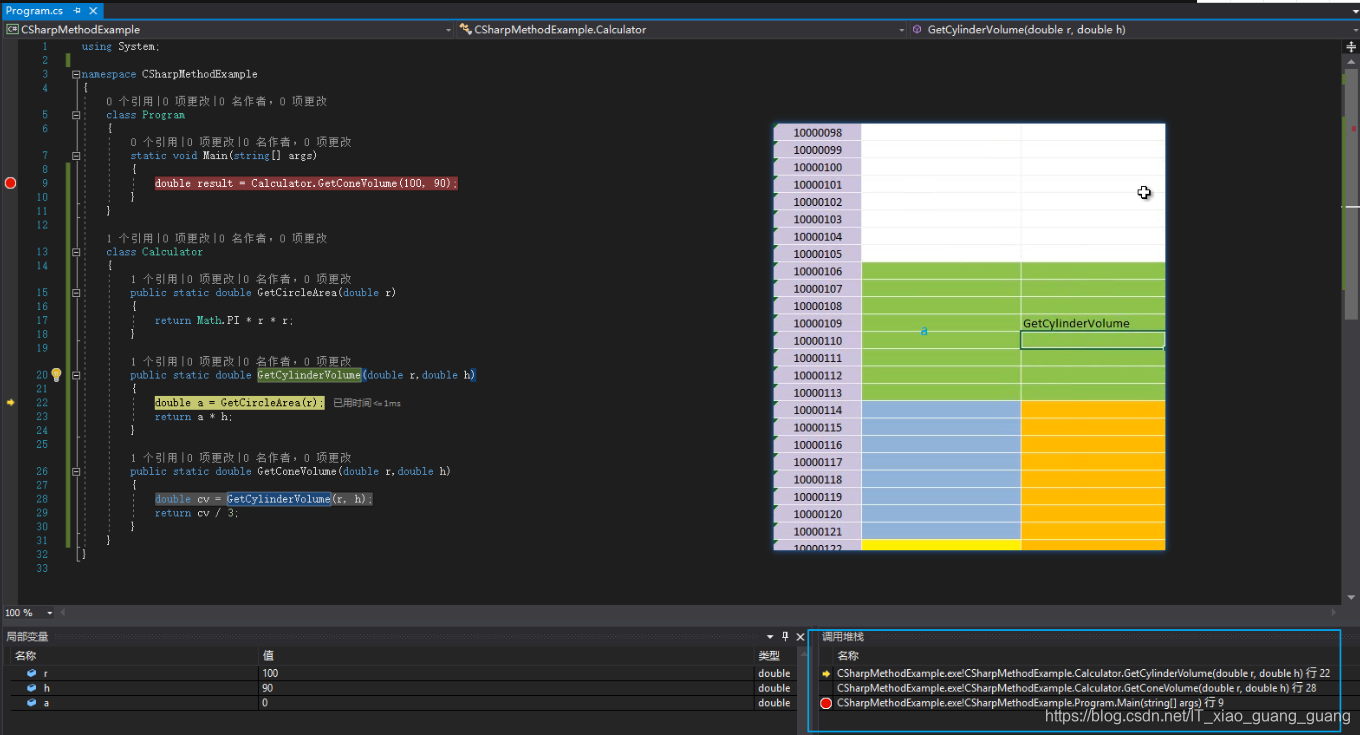The height and width of the screenshot is (735, 1360).
Task: Click the references CodeLens above class Program
Action: 216,101
